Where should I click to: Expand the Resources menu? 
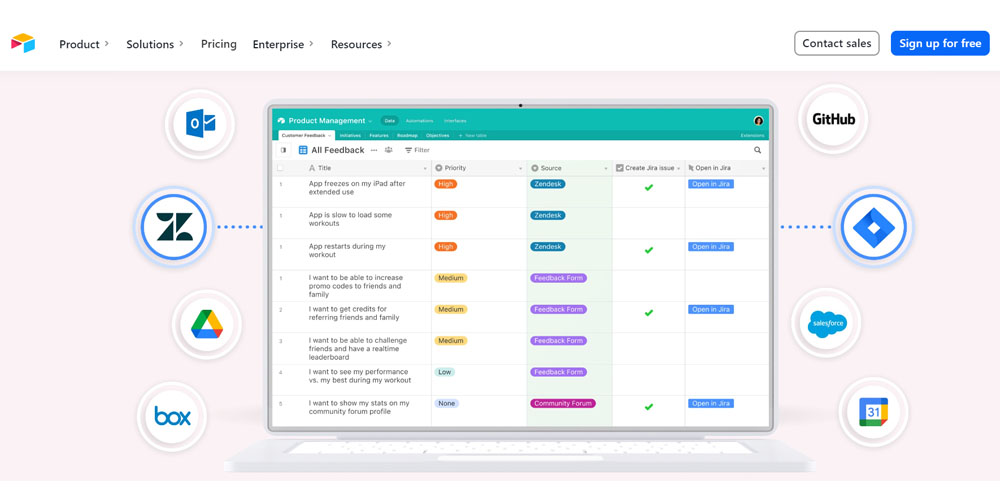361,44
